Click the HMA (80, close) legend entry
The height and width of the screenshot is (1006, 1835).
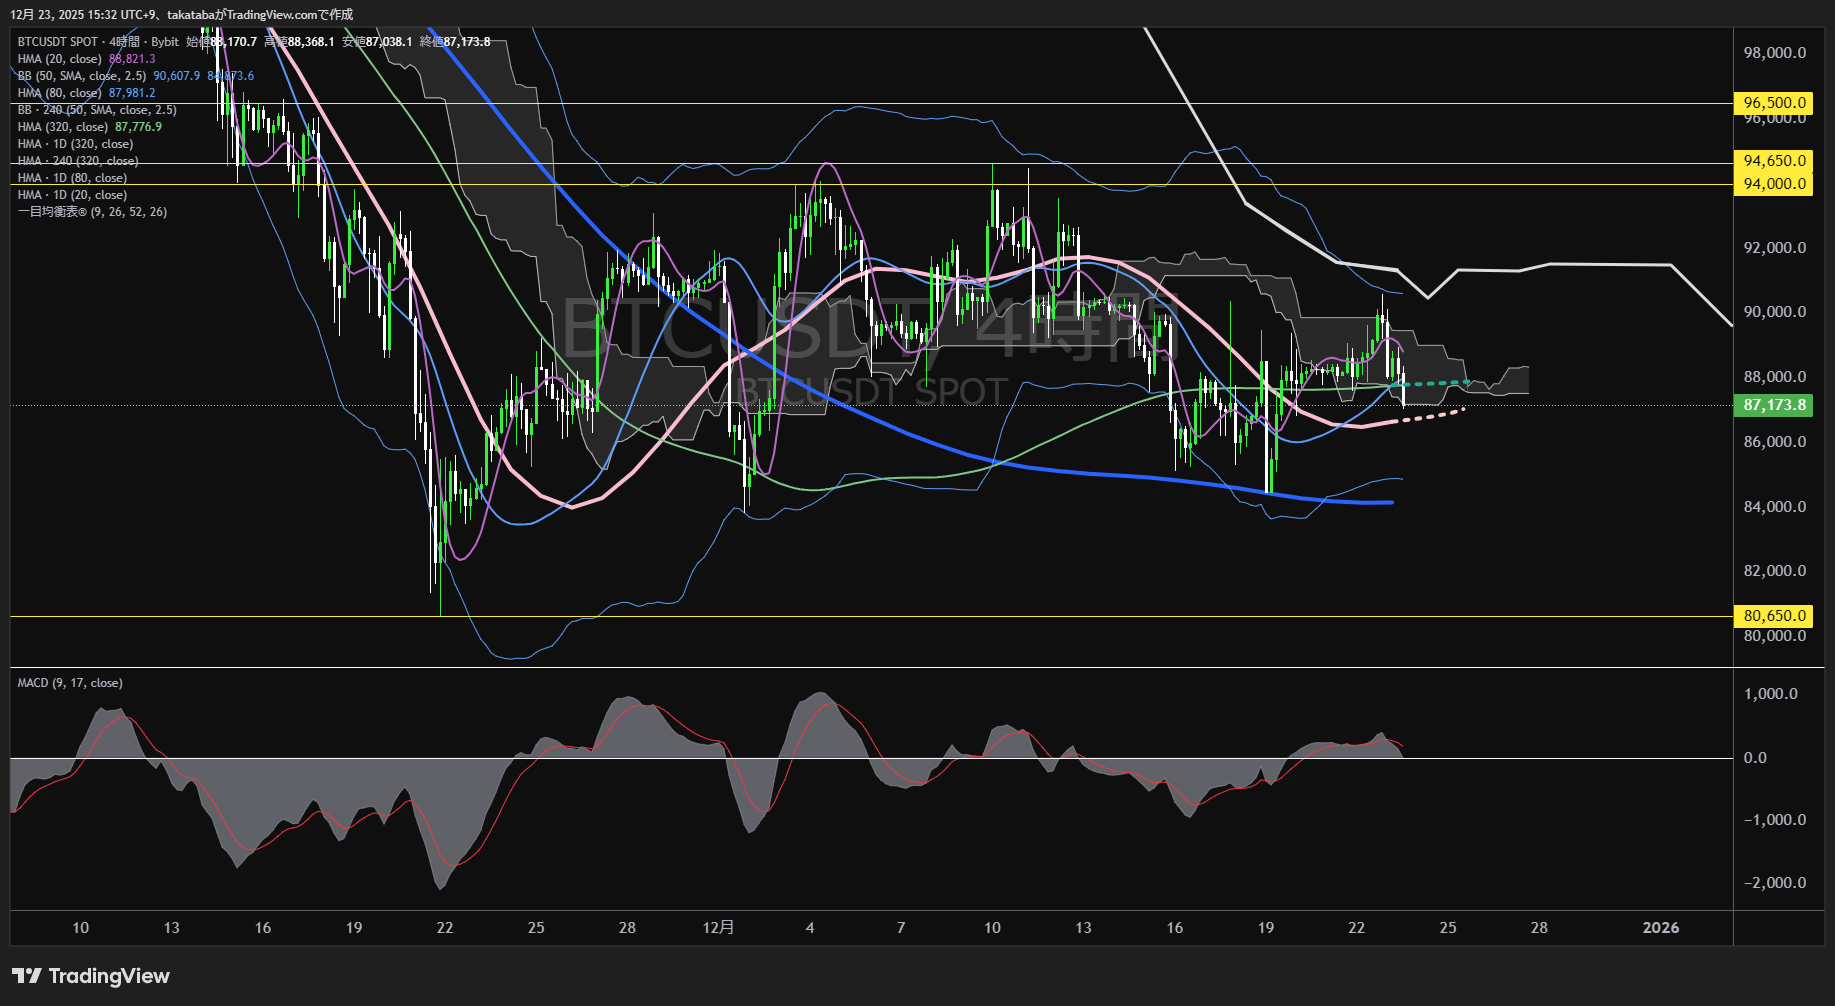(60, 93)
